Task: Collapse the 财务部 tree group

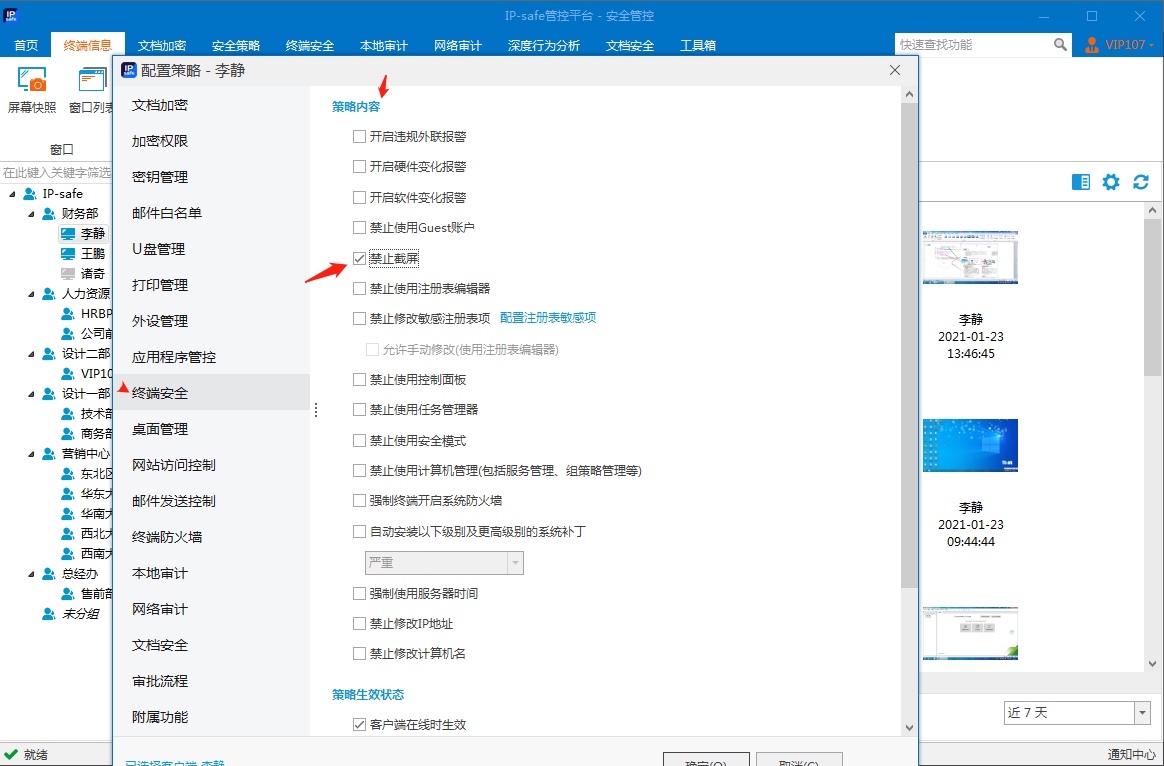Action: pyautogui.click(x=31, y=214)
